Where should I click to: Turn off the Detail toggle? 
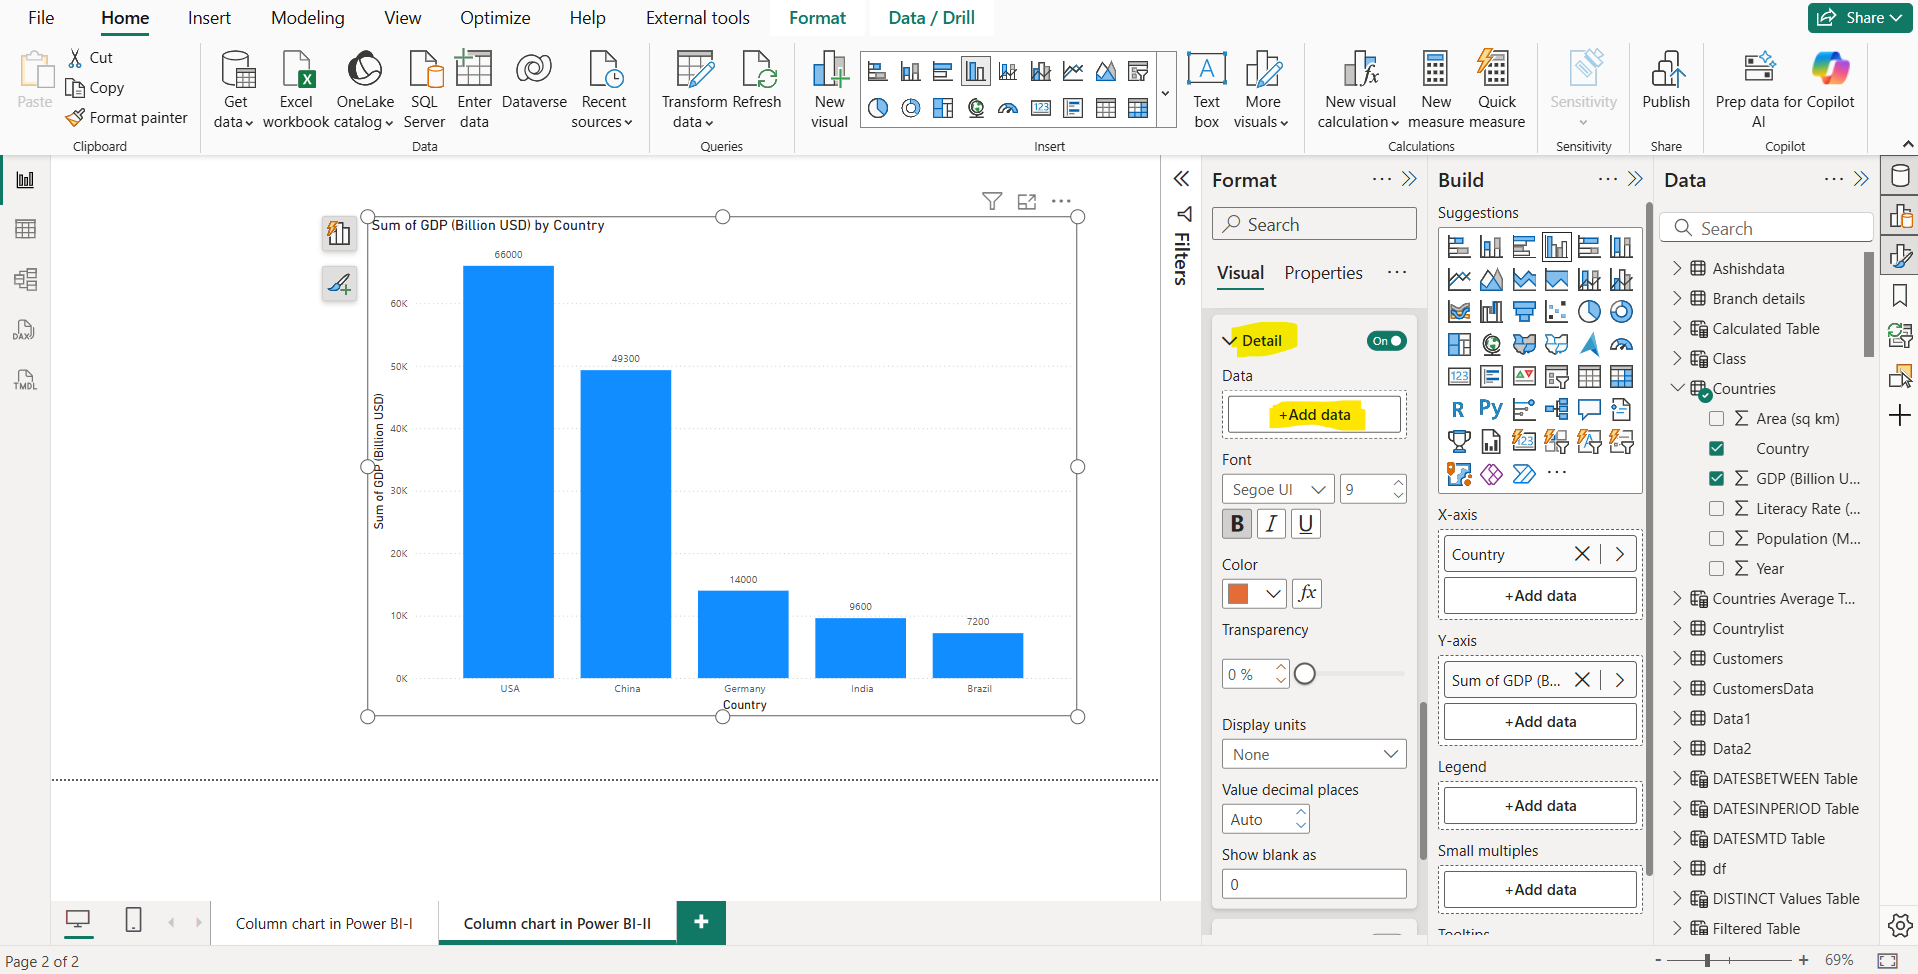(1386, 341)
